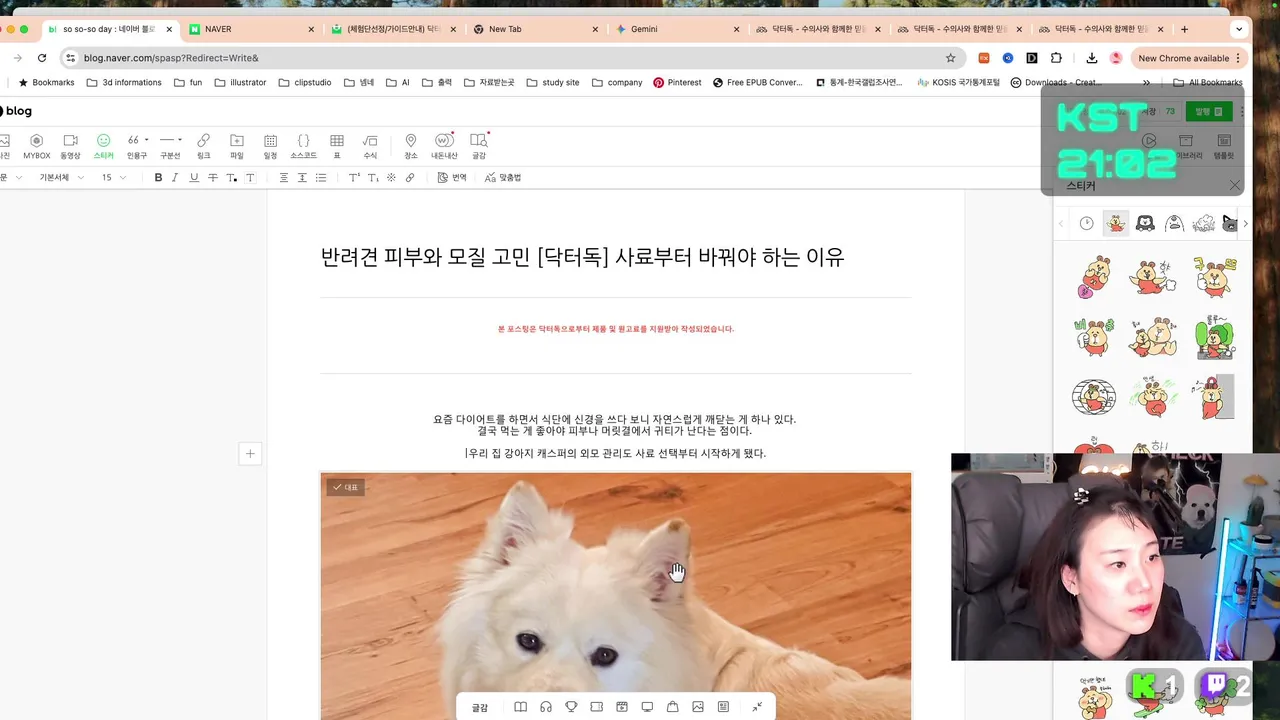This screenshot has width=1280, height=720.
Task: Click the trophy icon in 글감 bar
Action: (571, 707)
